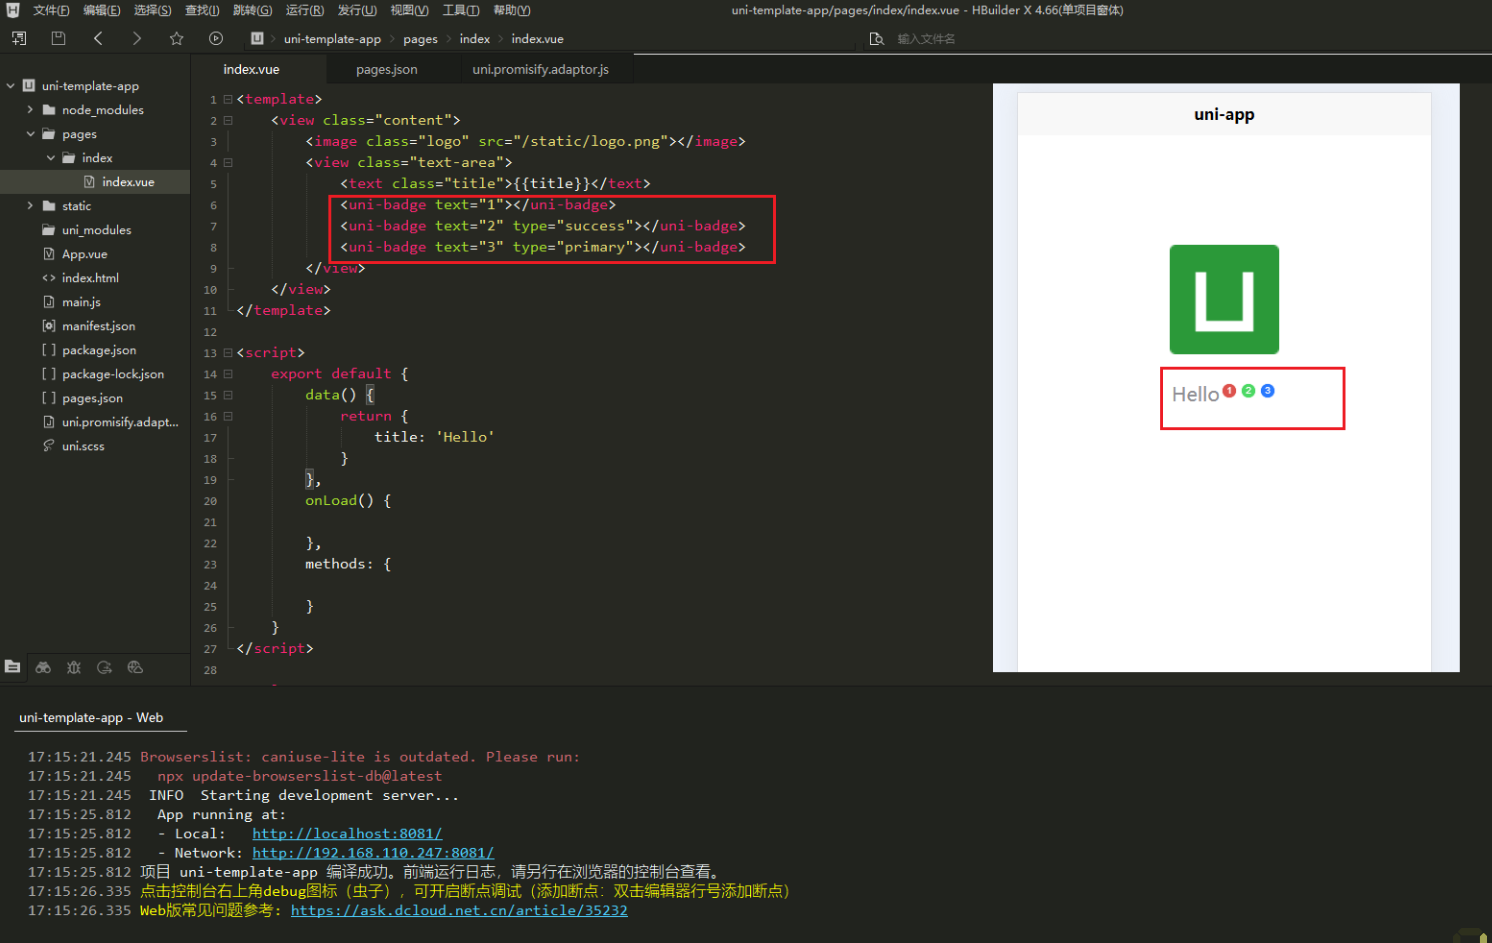Open the 文件(F) menu
This screenshot has height=943, width=1492.
(x=51, y=10)
